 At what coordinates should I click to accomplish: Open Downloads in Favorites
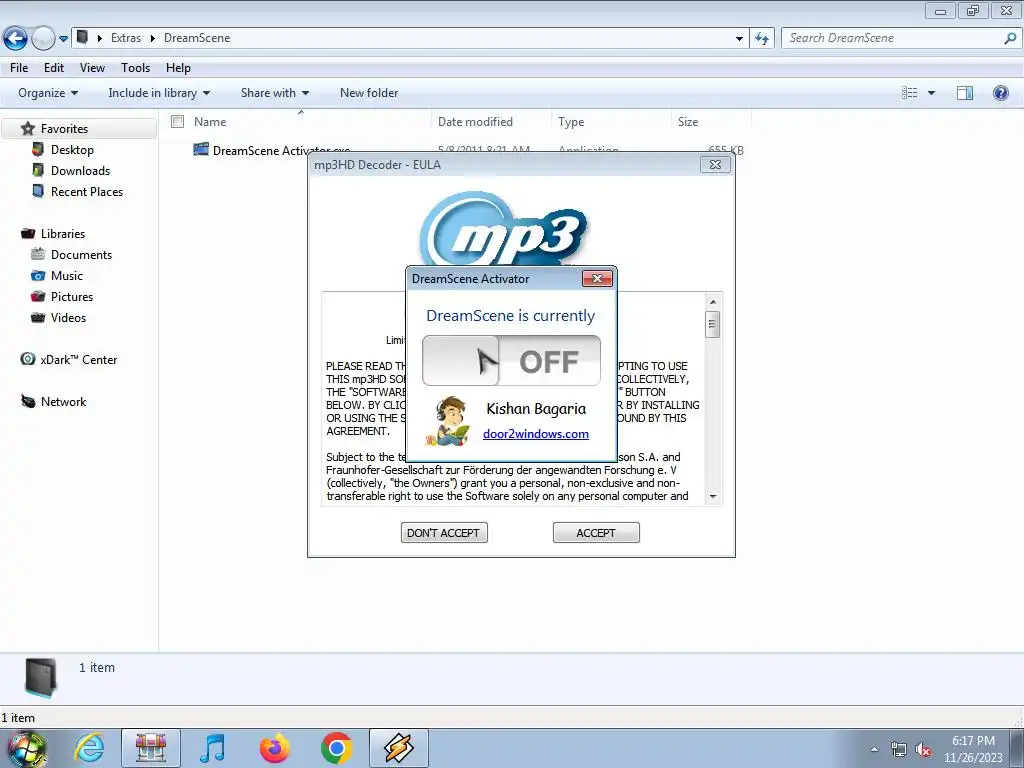pos(80,170)
